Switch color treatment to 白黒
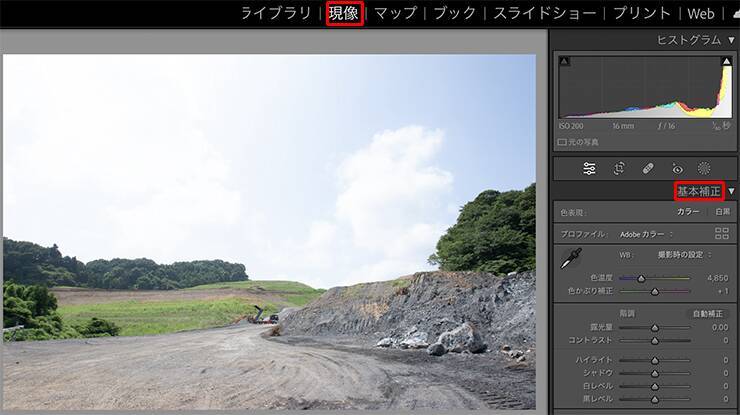This screenshot has width=740, height=415. click(721, 212)
